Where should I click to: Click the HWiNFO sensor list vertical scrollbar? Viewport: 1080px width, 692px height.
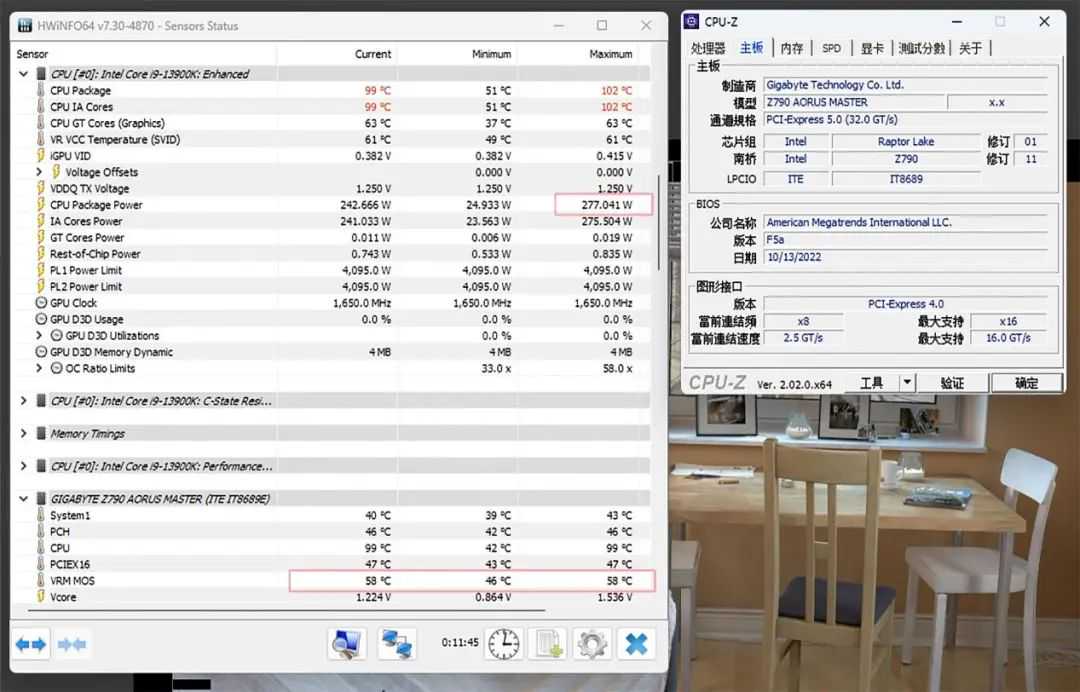point(658,220)
